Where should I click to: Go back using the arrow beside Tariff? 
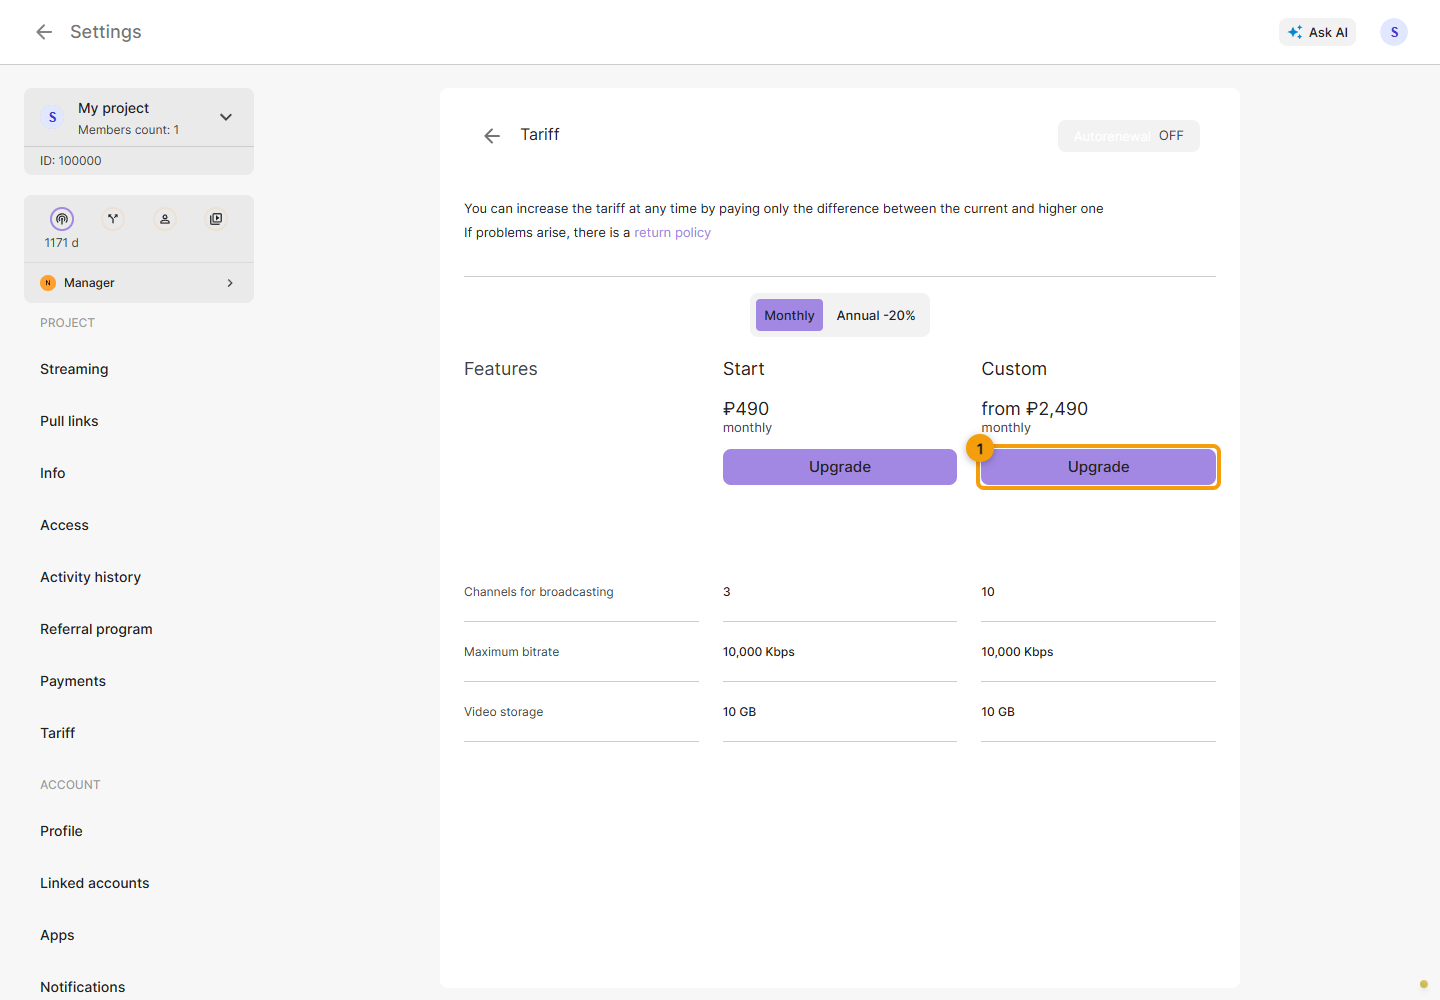(492, 136)
